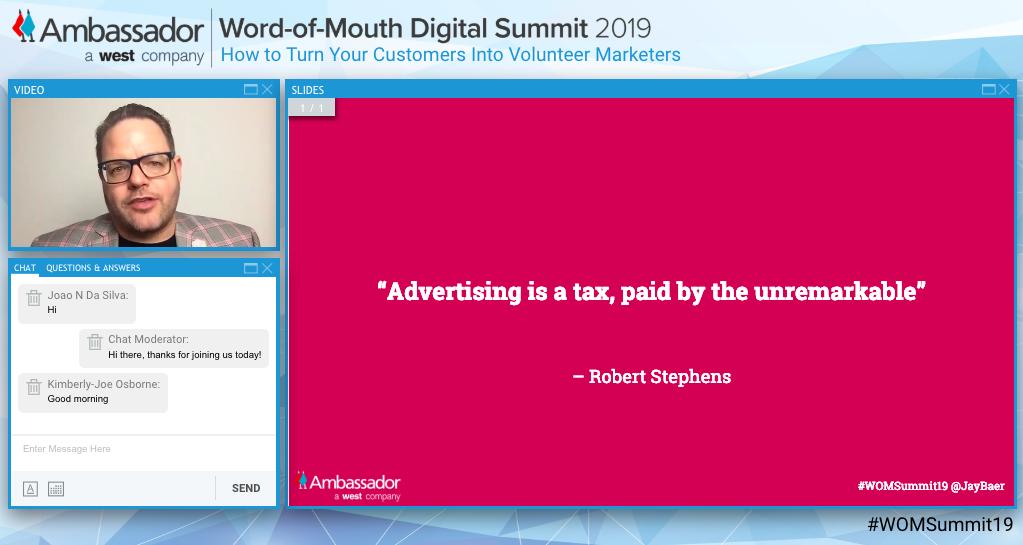Close the Slides panel

click(1004, 89)
